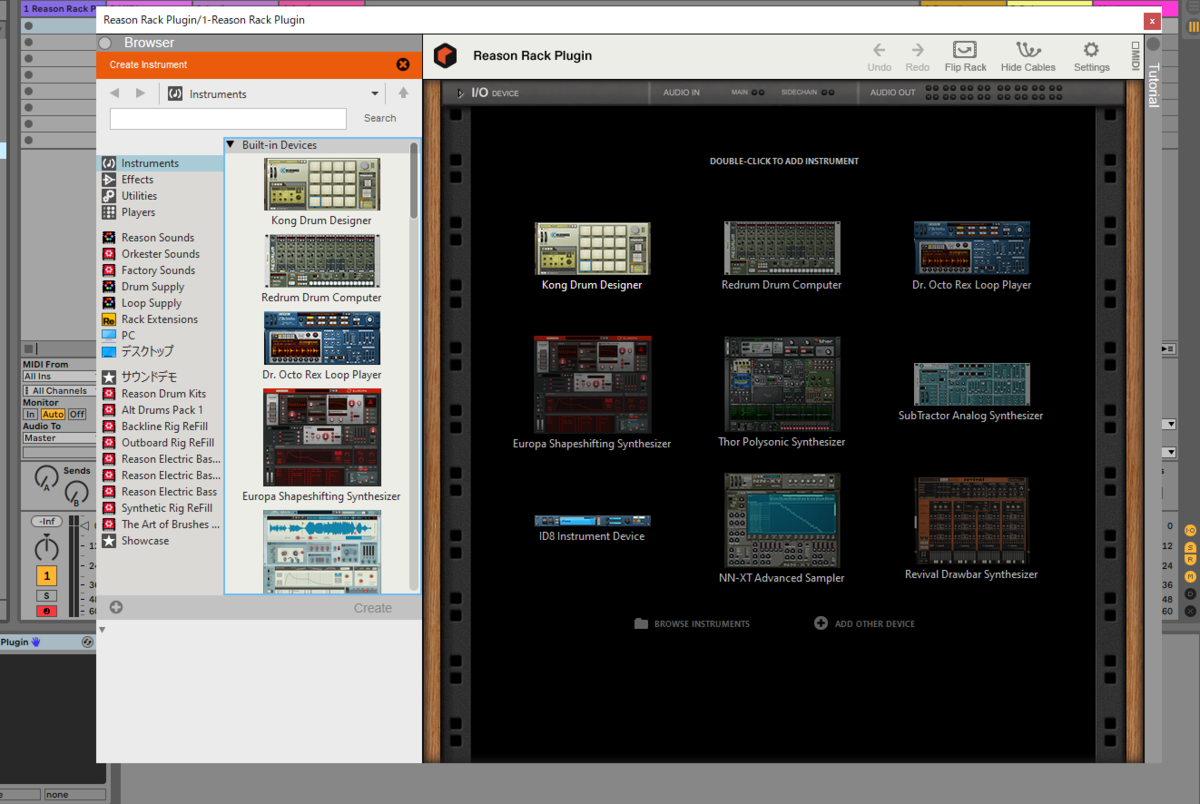Select Dr. Octo Rex in browser list
Screen dimensions: 1200x804
coord(321,346)
